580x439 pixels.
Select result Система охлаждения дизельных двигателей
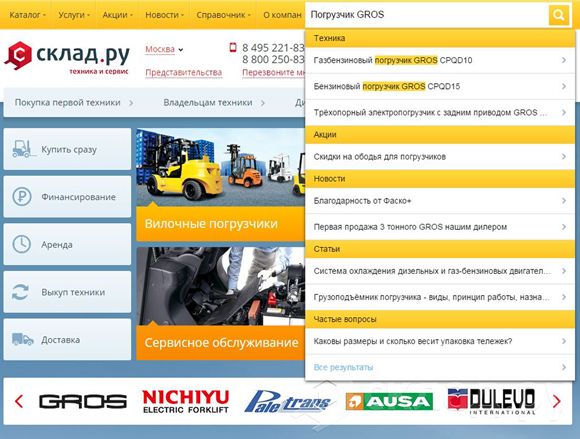pos(440,271)
